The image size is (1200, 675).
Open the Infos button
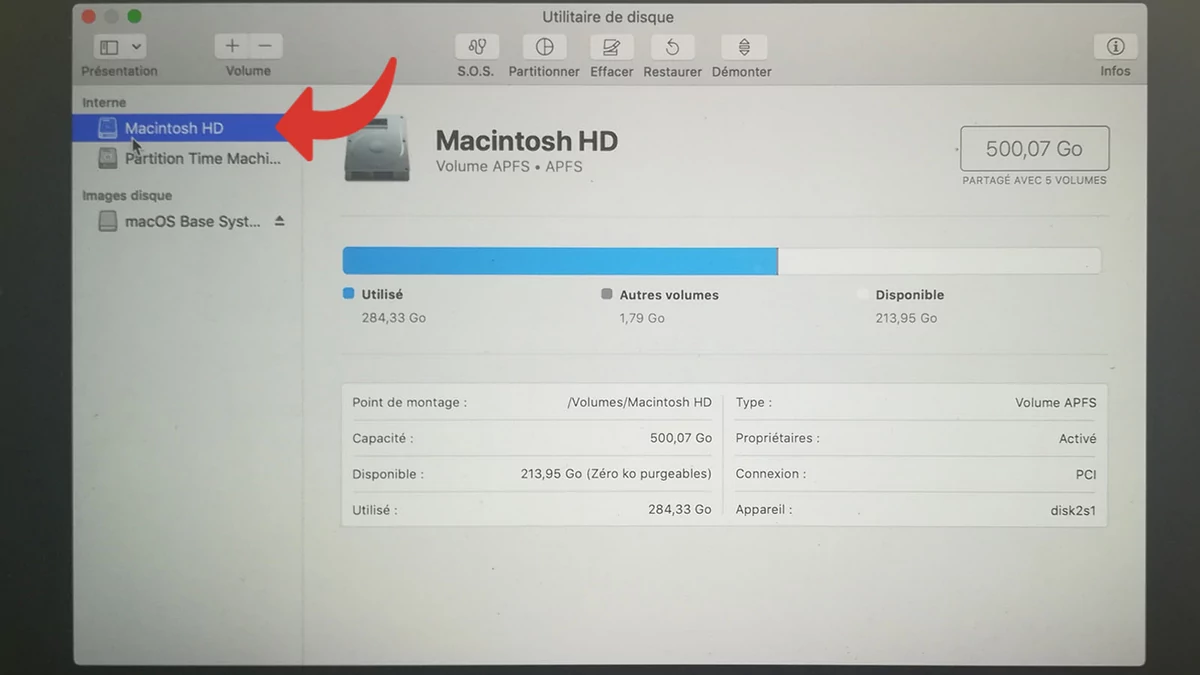(1116, 47)
